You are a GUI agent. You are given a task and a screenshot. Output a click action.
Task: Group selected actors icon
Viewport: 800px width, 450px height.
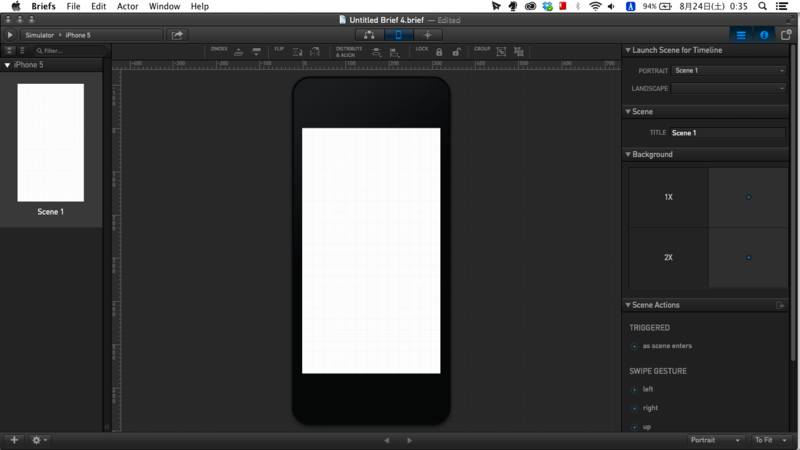click(501, 52)
